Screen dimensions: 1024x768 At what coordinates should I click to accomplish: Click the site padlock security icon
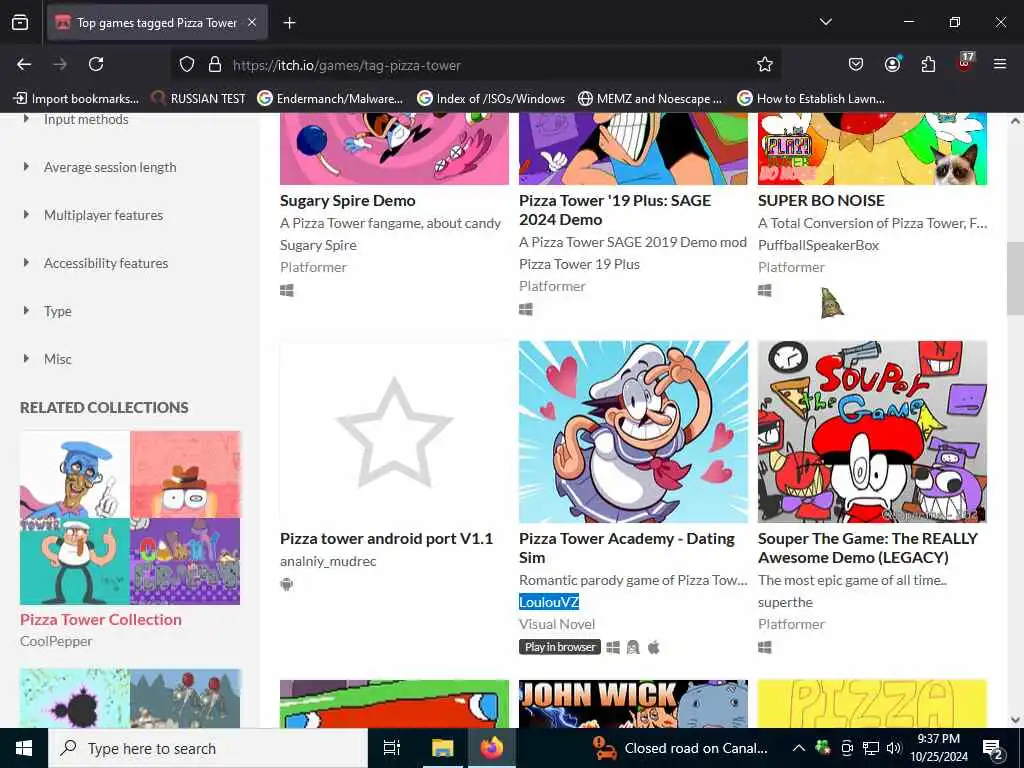[215, 64]
